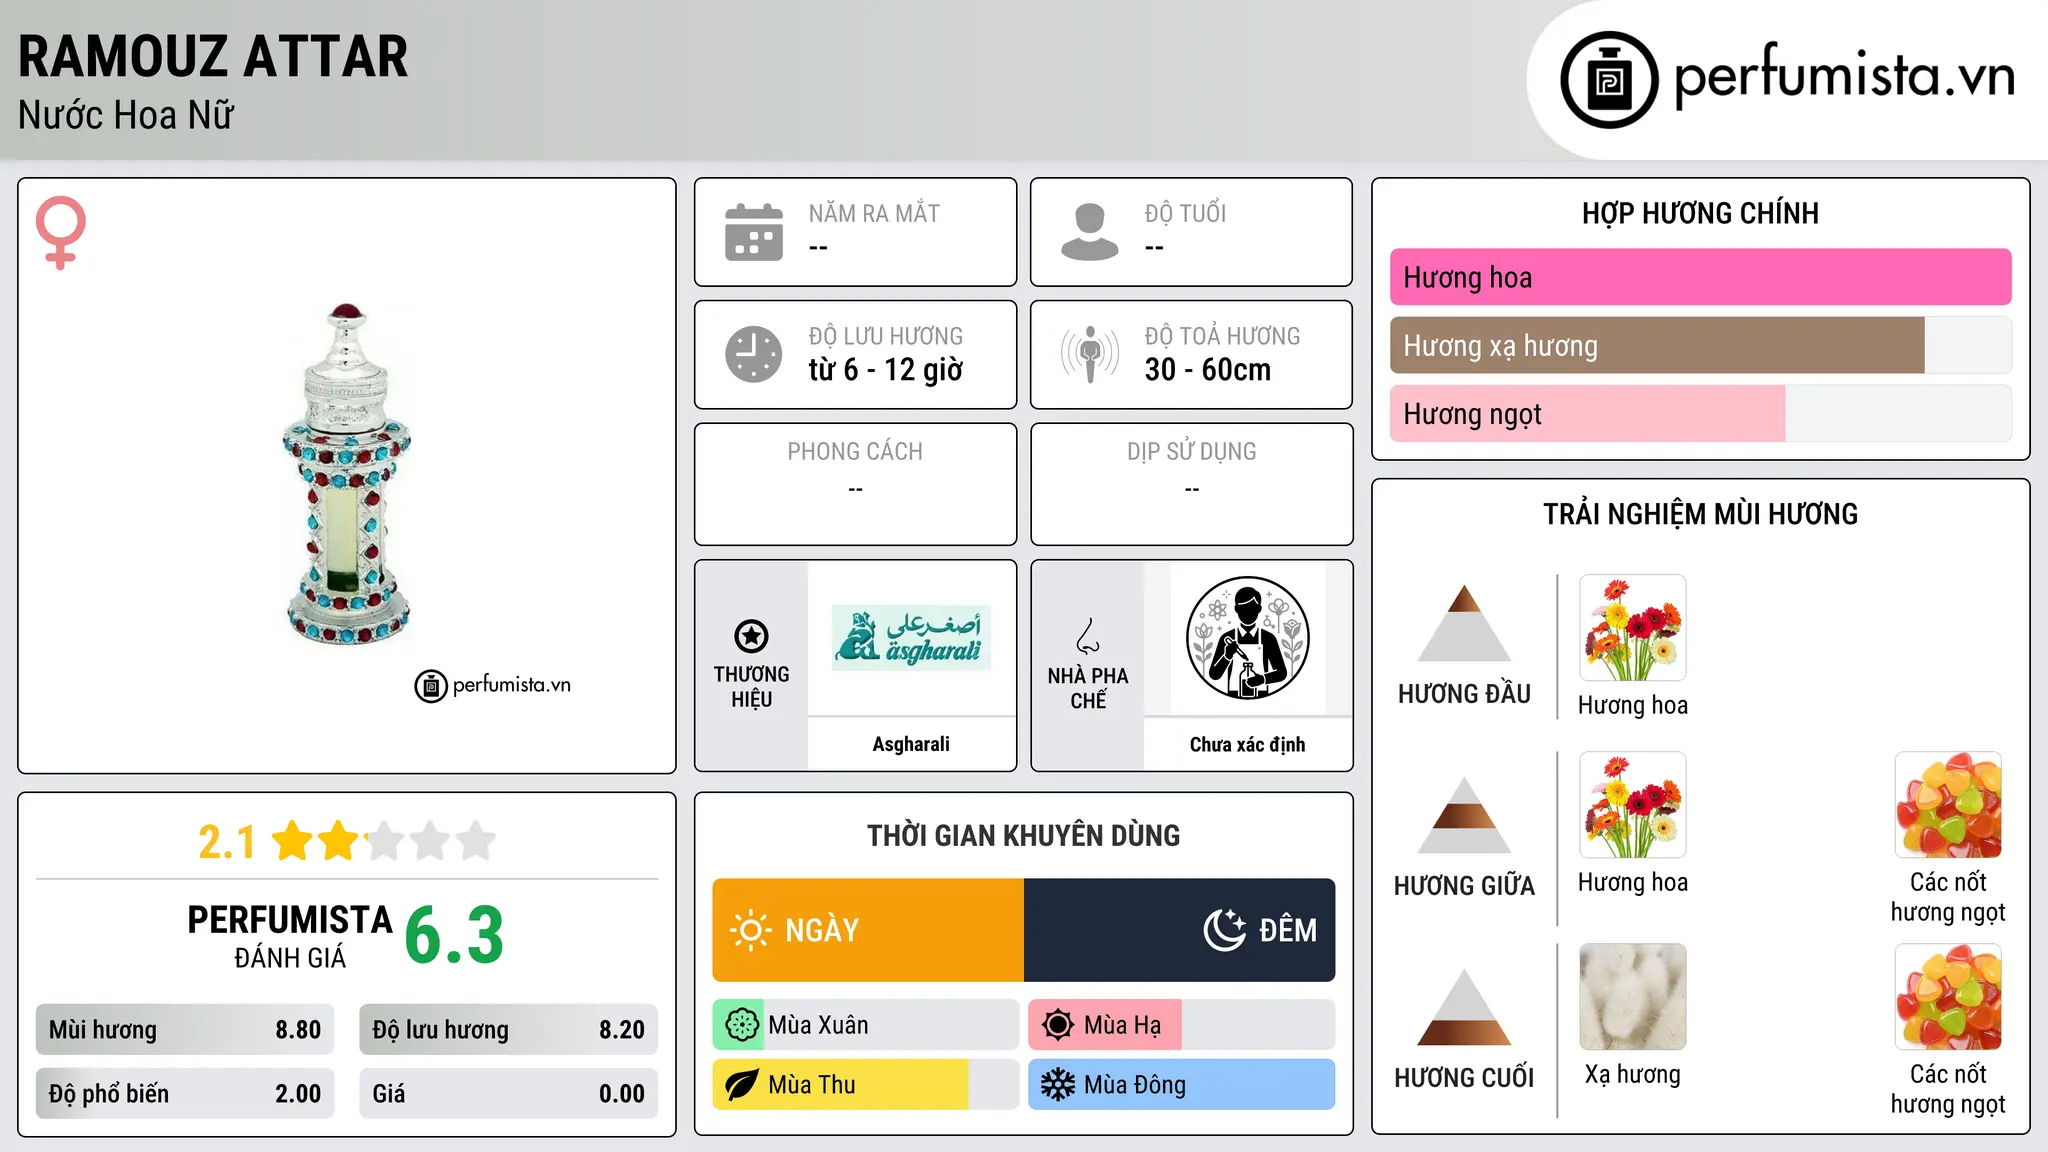
Task: Select the flower thumbnail in the Hương giữa row
Action: (1632, 805)
